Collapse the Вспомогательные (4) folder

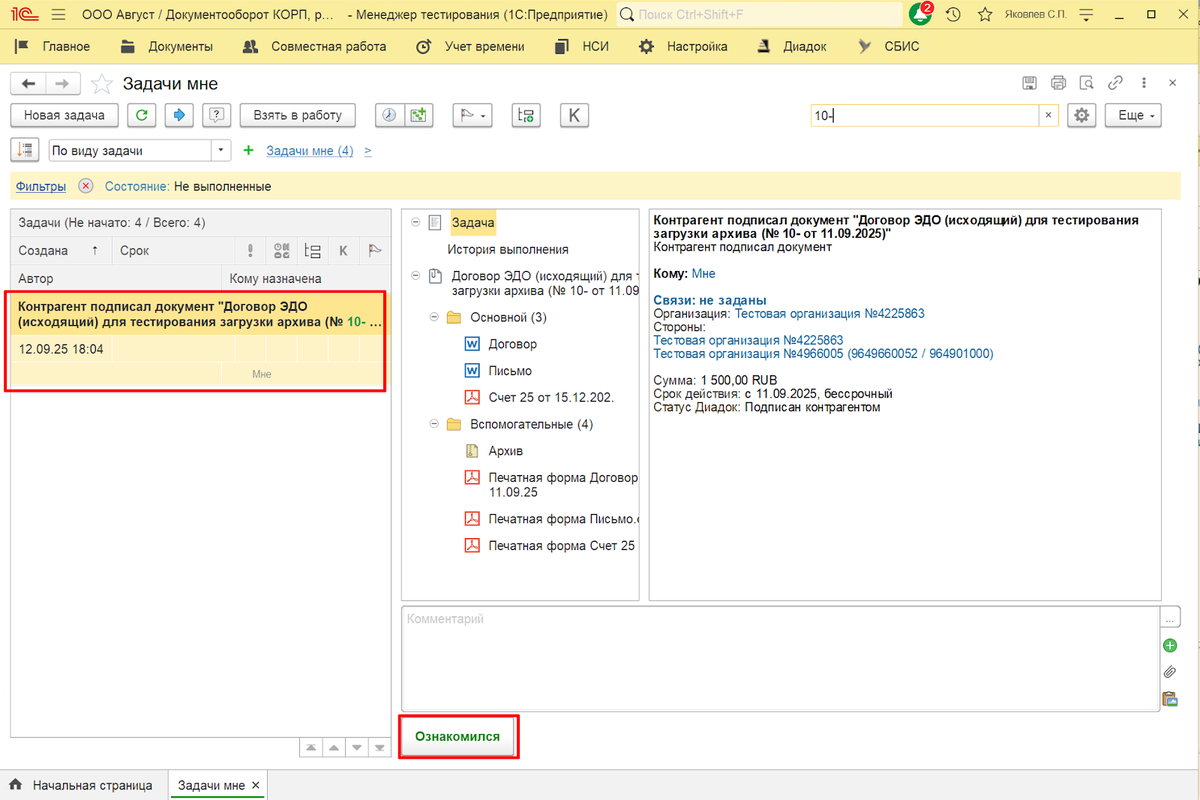click(x=435, y=424)
